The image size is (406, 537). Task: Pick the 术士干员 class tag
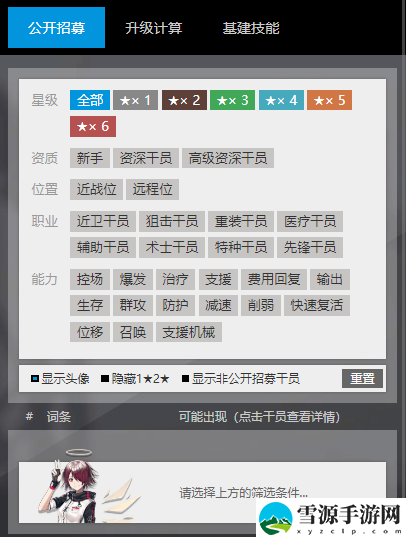(172, 247)
